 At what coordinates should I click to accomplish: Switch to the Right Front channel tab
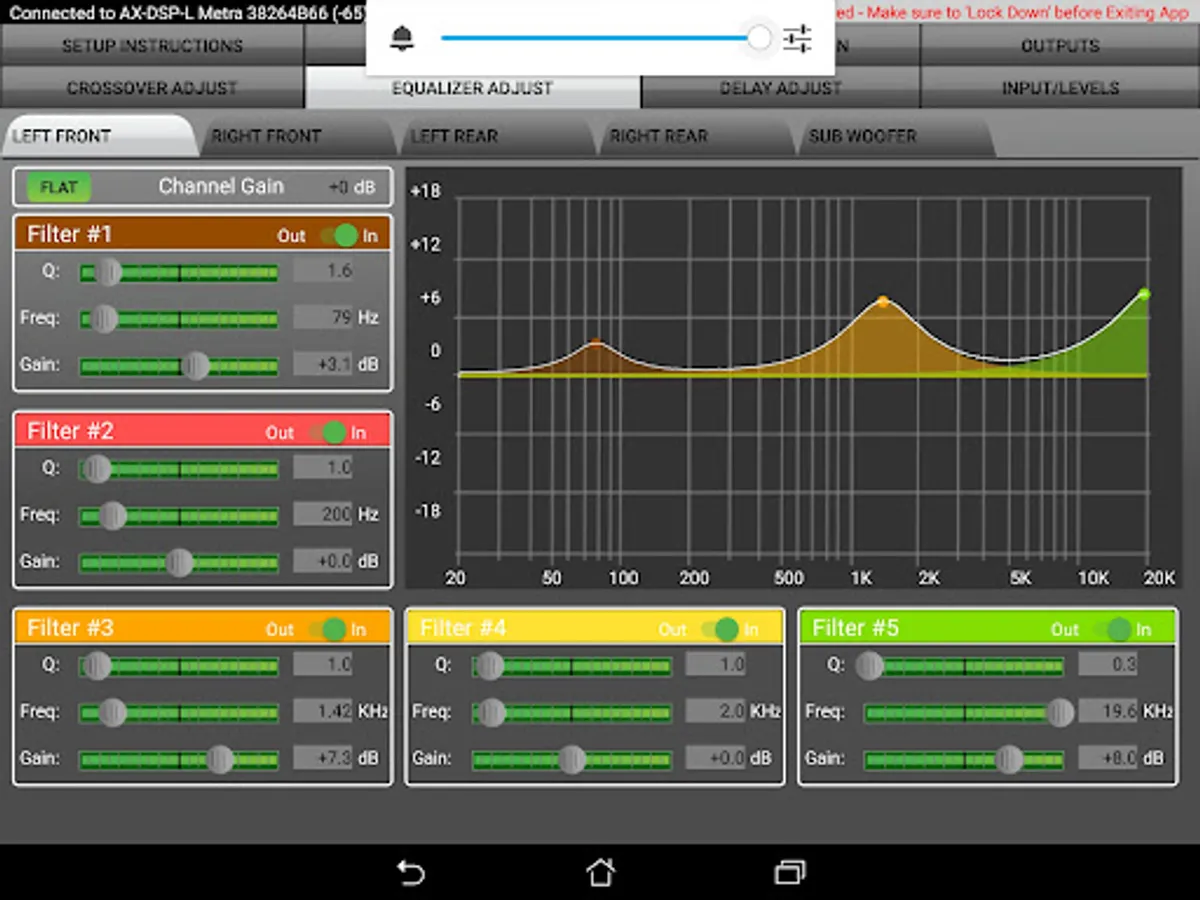click(x=266, y=136)
